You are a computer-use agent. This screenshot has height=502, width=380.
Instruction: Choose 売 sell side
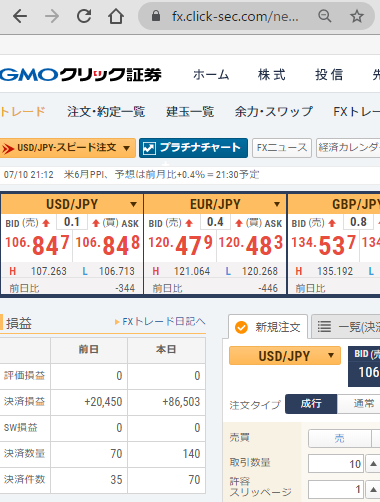click(x=340, y=438)
